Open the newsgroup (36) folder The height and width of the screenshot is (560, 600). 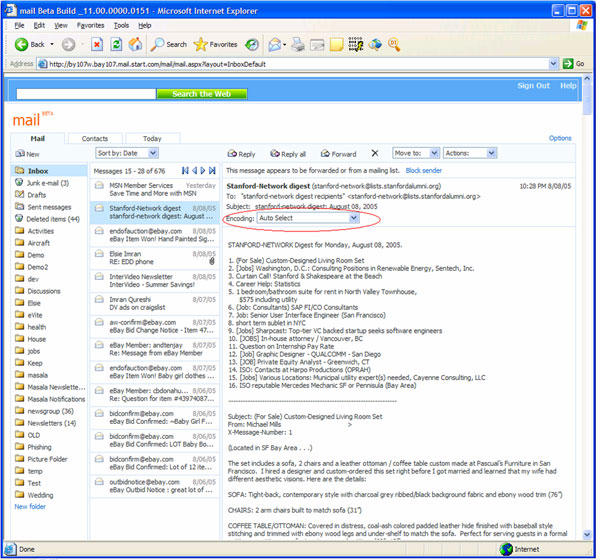tap(50, 411)
